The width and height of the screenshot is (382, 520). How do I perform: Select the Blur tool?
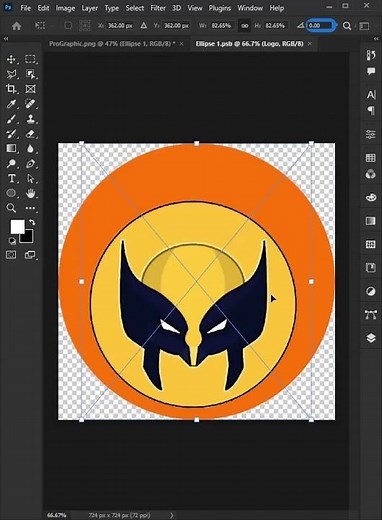tap(30, 148)
